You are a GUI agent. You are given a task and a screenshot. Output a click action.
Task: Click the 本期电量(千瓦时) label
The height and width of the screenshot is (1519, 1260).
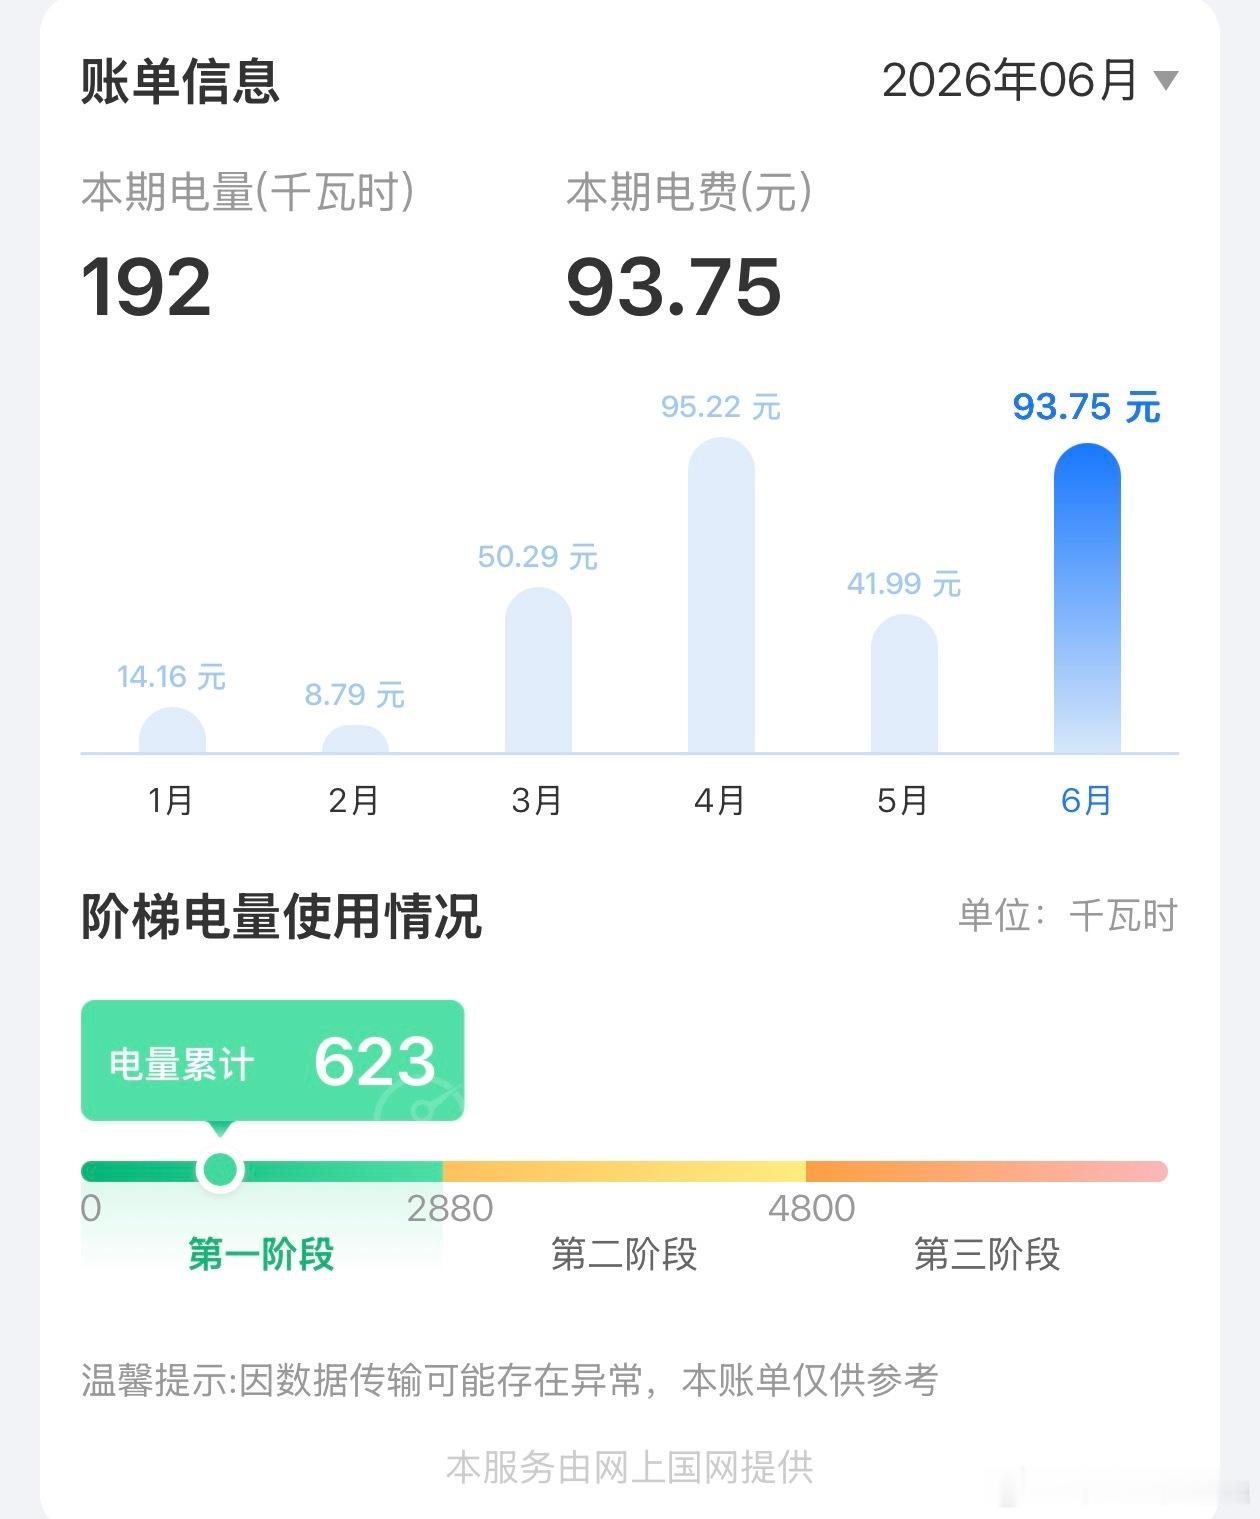(x=248, y=192)
